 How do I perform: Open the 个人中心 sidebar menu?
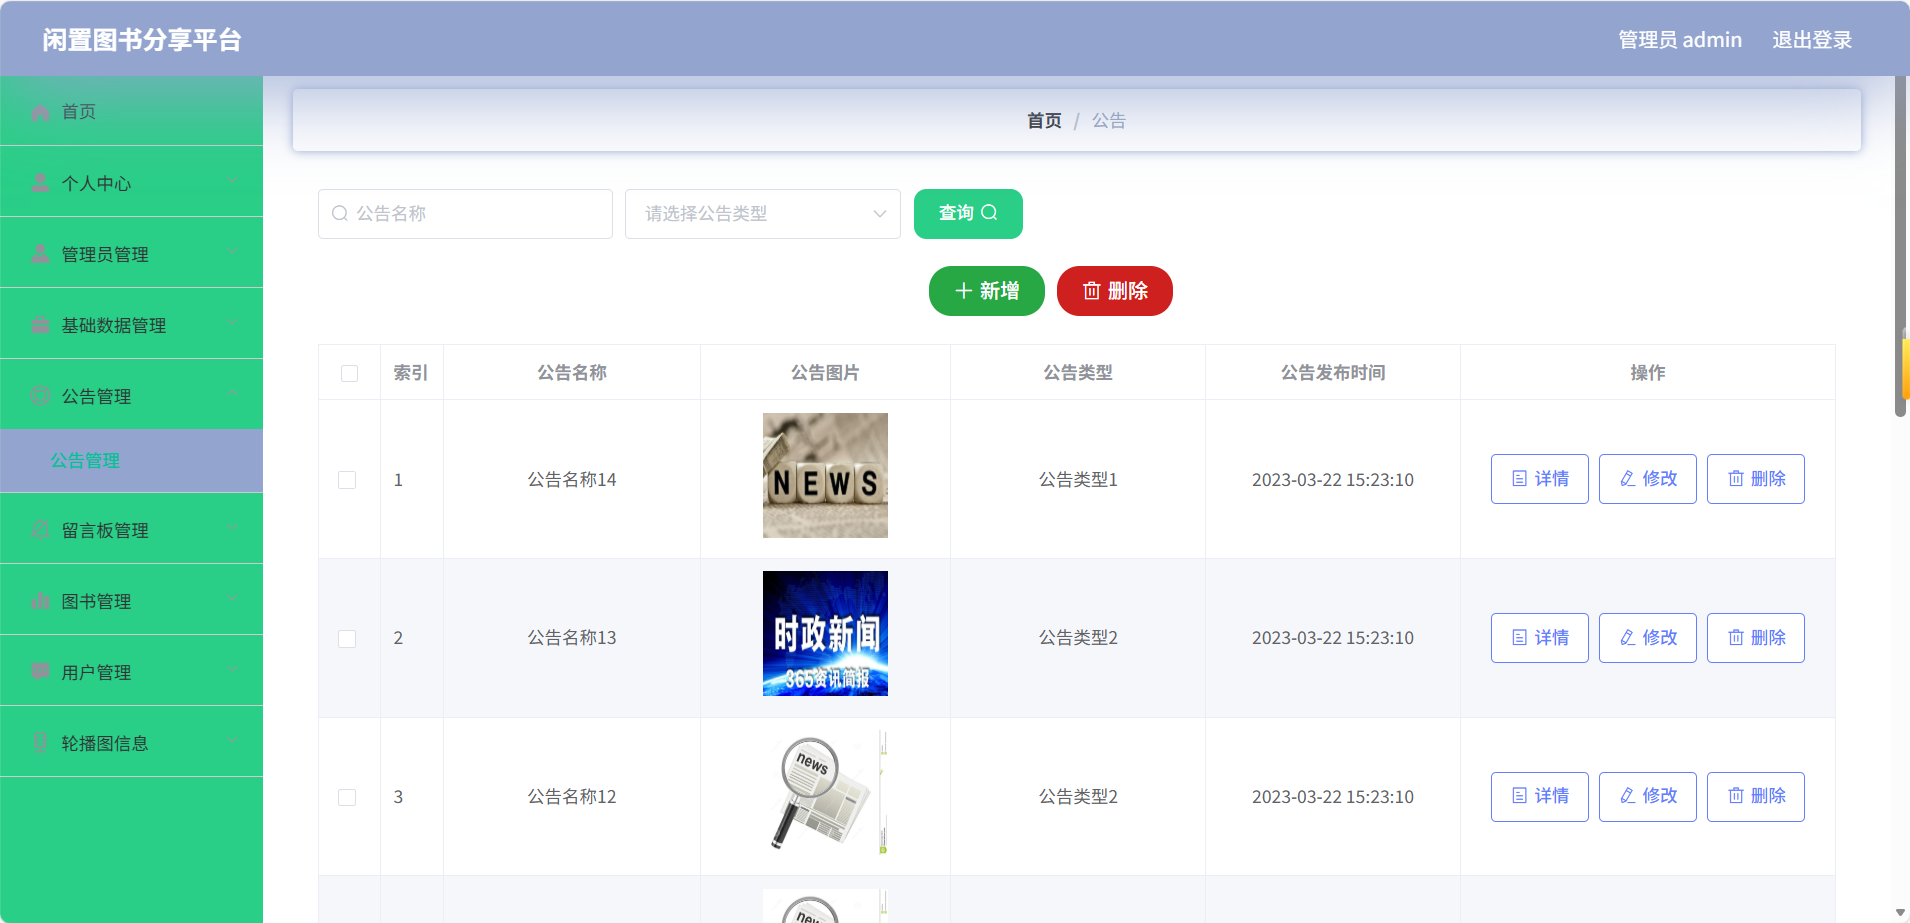tap(131, 183)
